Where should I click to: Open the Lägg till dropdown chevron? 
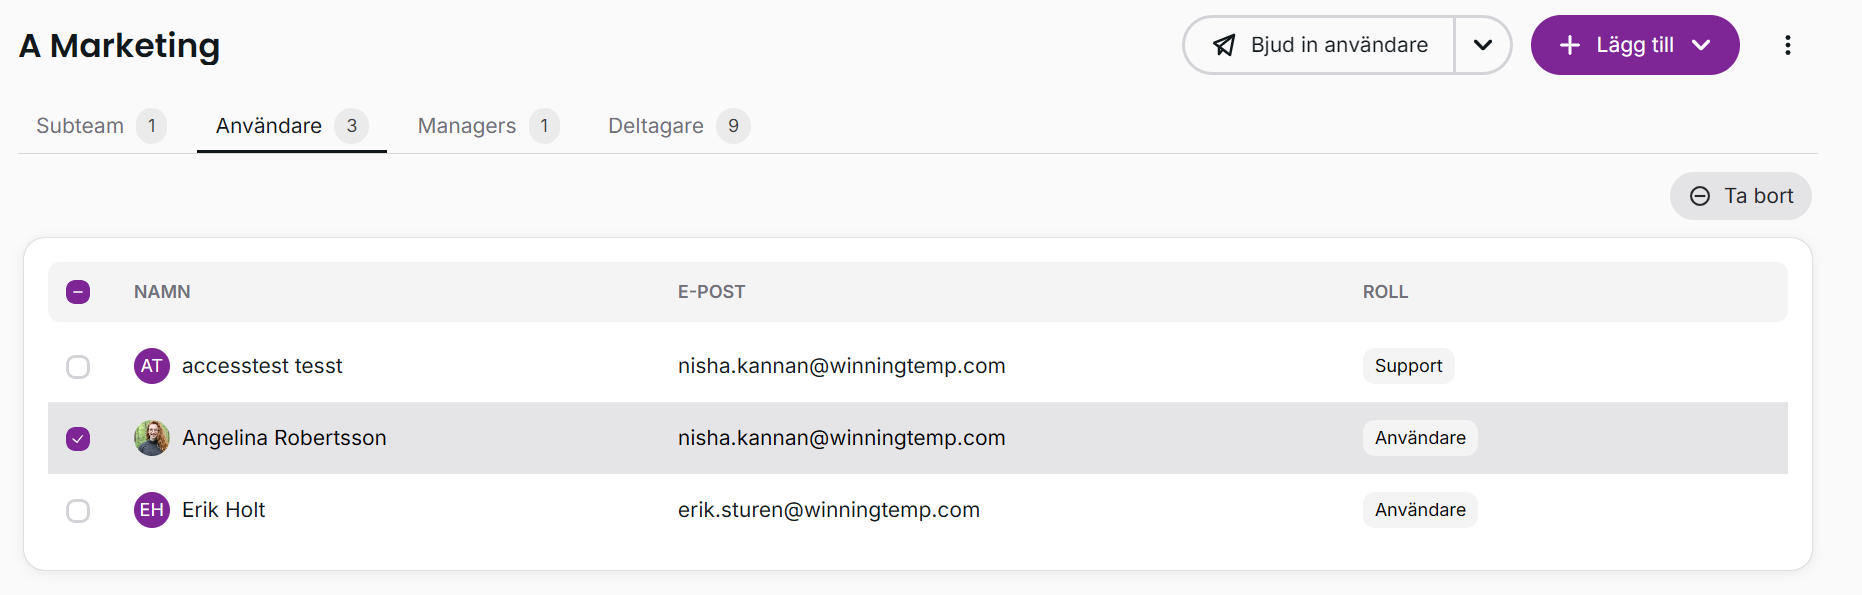(1701, 45)
